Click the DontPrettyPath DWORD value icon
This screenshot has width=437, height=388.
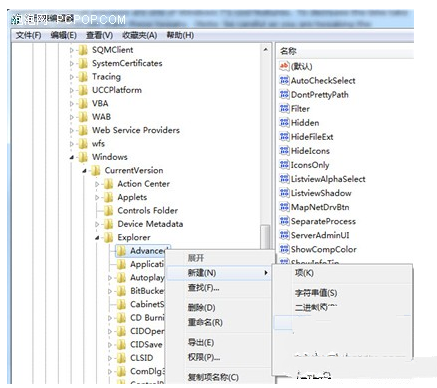tap(284, 94)
